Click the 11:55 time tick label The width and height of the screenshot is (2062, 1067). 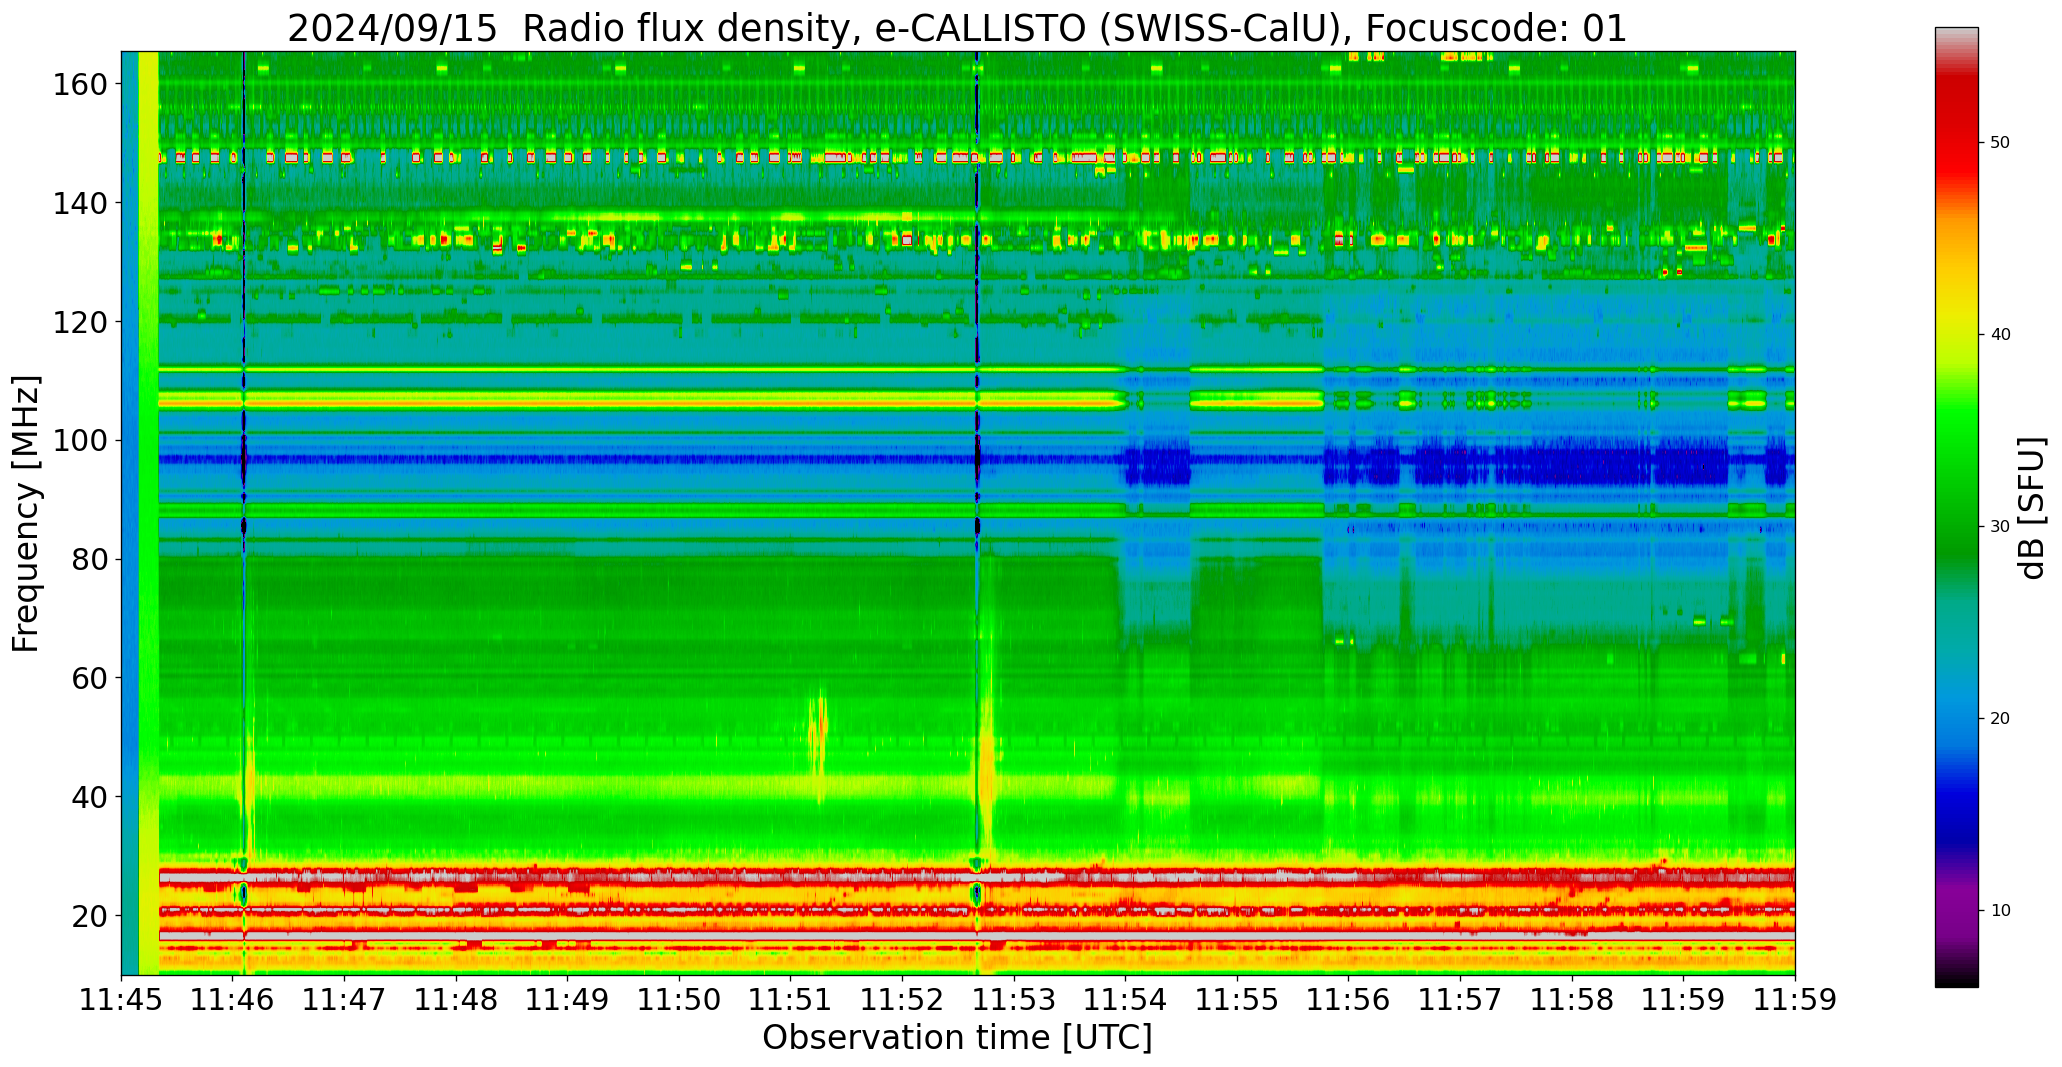pyautogui.click(x=1237, y=1000)
